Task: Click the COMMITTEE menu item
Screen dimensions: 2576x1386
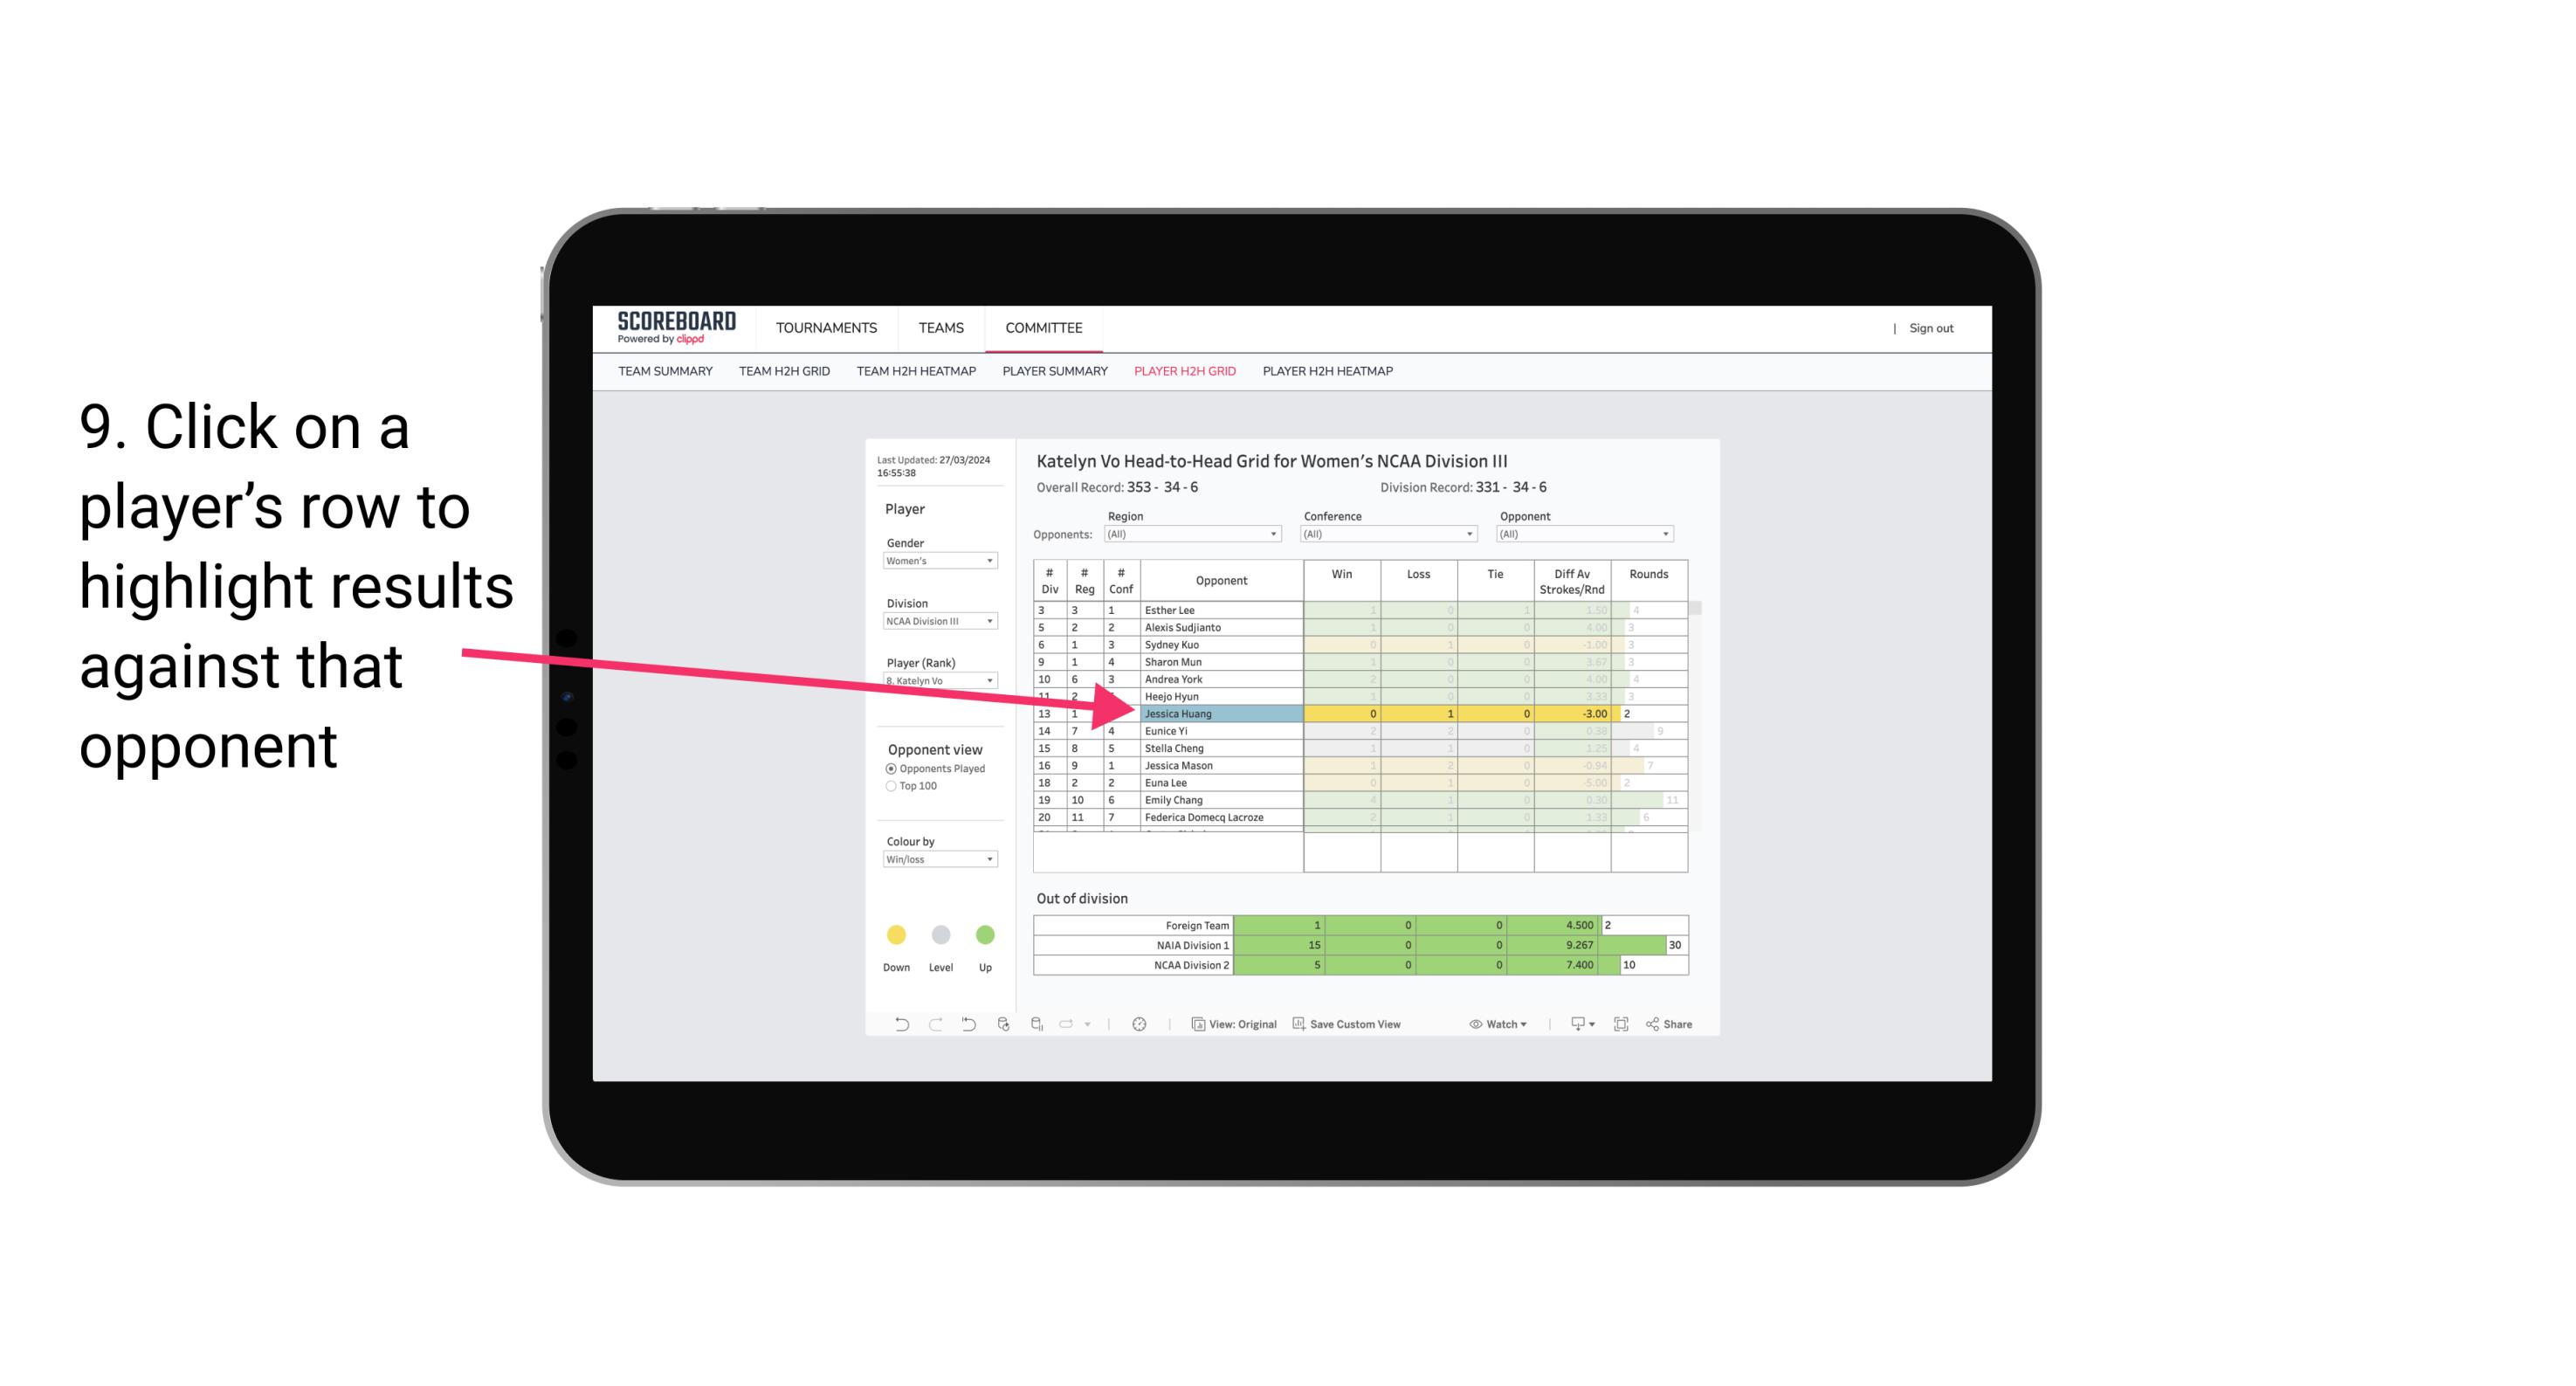Action: click(1046, 328)
